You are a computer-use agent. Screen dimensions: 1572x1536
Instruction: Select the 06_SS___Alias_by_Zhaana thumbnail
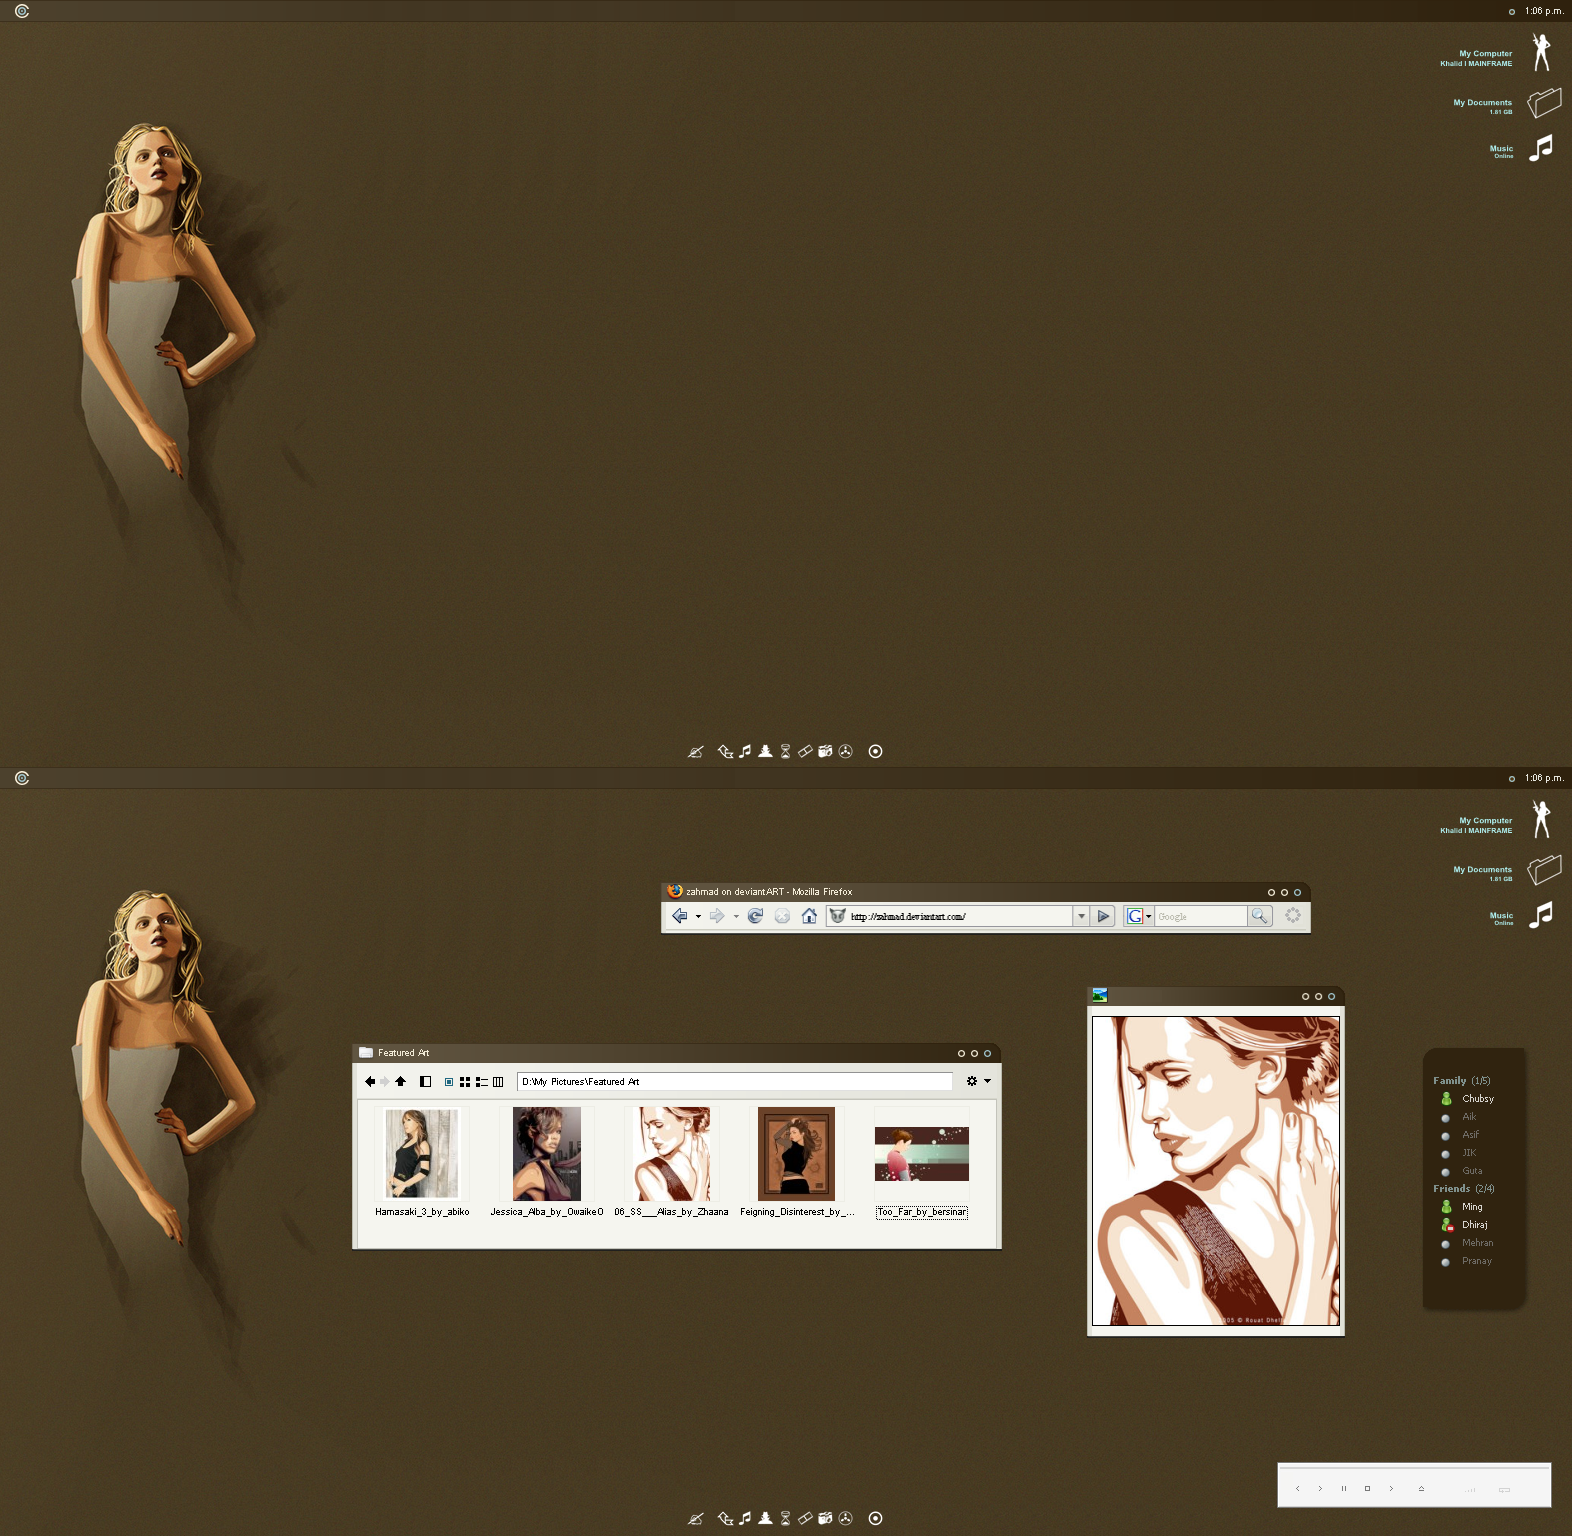click(672, 1153)
